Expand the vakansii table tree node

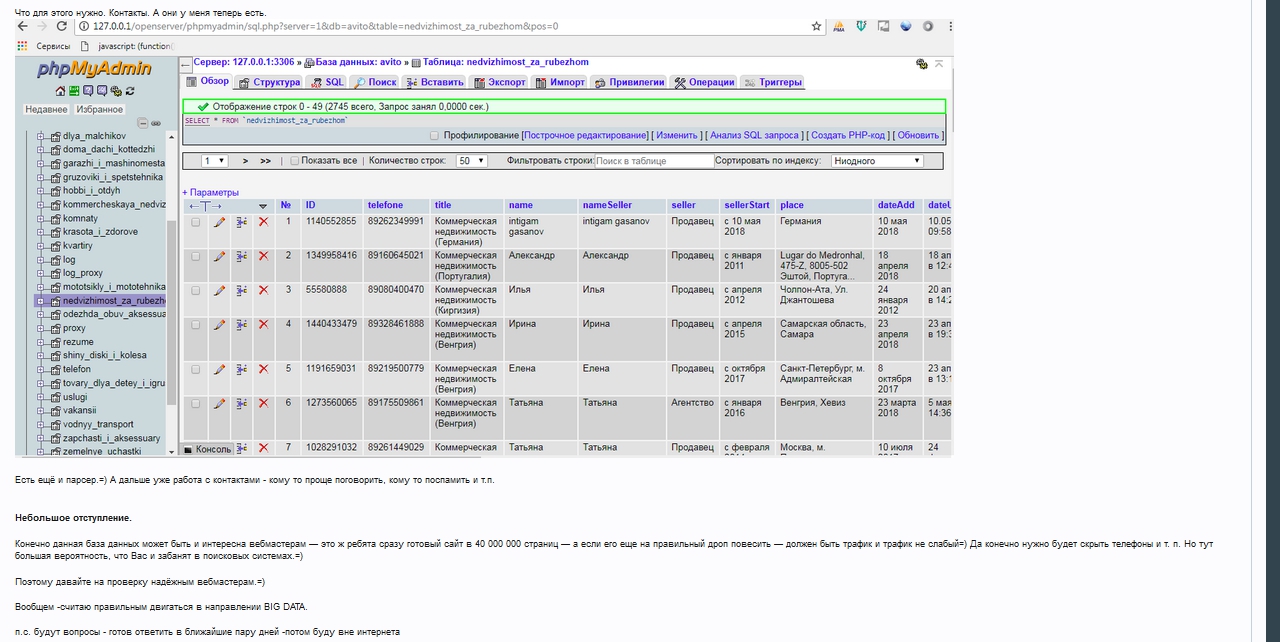pyautogui.click(x=42, y=410)
